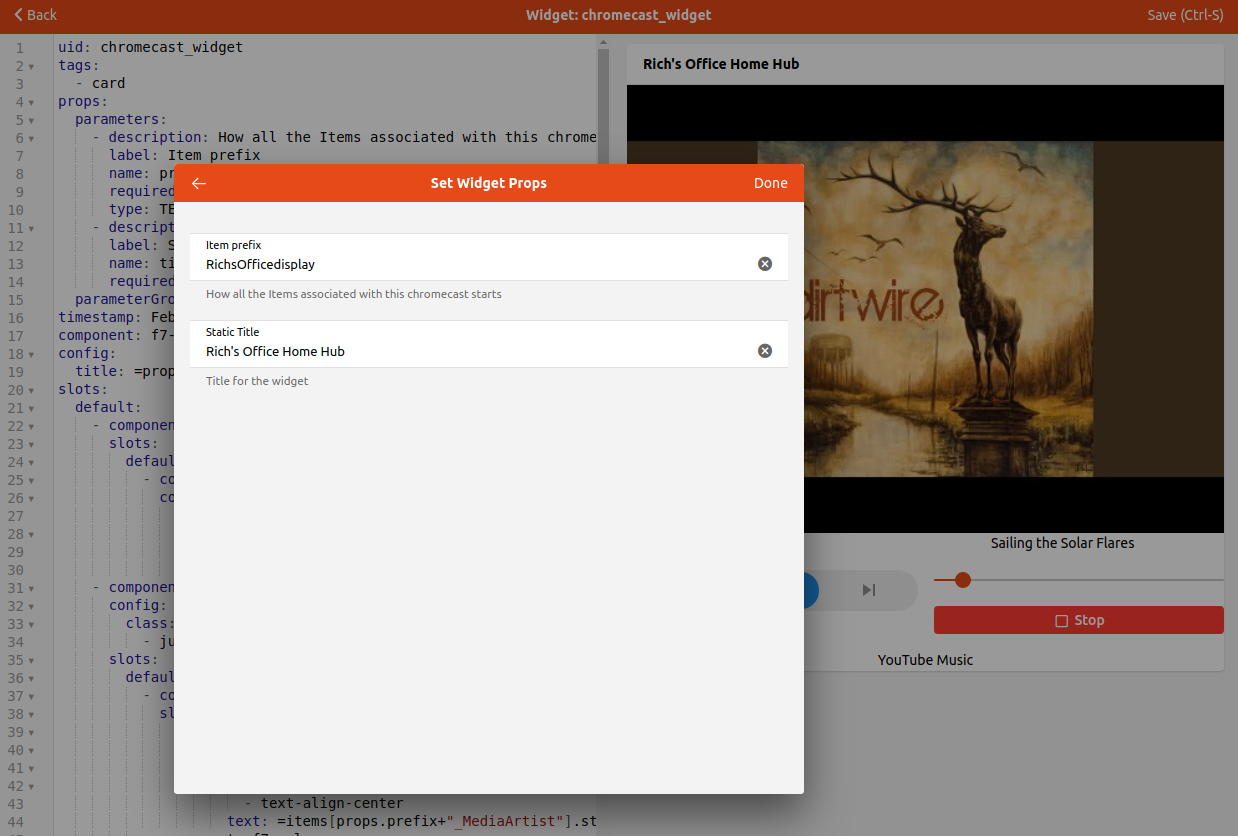1238x836 pixels.
Task: Move the media playback position slider
Action: [962, 580]
